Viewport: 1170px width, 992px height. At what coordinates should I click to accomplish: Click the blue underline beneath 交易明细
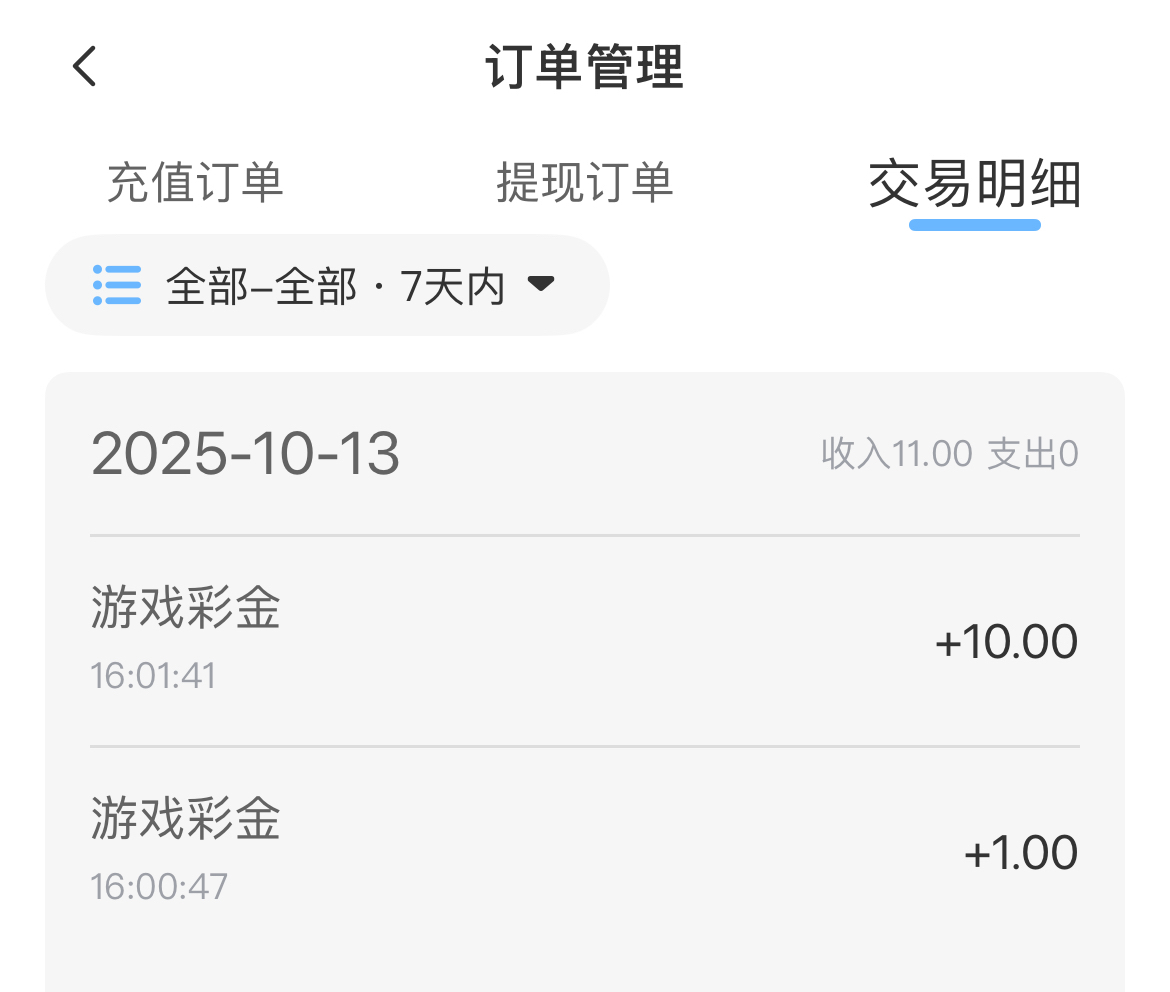(x=974, y=224)
